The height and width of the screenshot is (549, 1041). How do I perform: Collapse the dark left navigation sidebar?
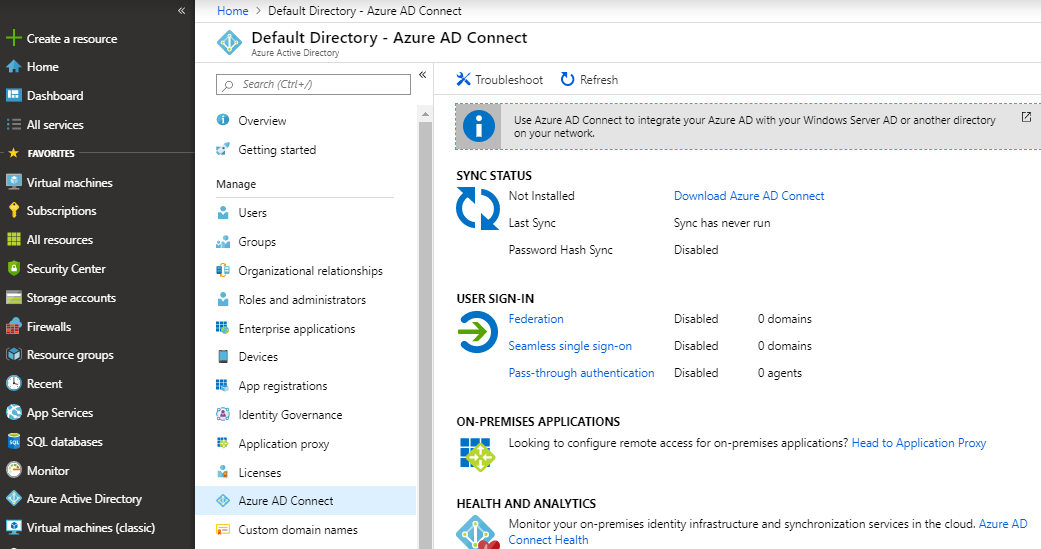pos(181,11)
